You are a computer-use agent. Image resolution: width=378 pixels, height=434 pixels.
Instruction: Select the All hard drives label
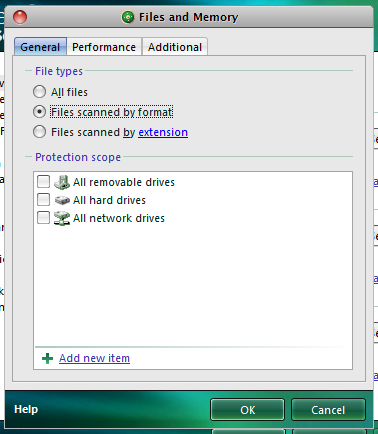pyautogui.click(x=109, y=200)
